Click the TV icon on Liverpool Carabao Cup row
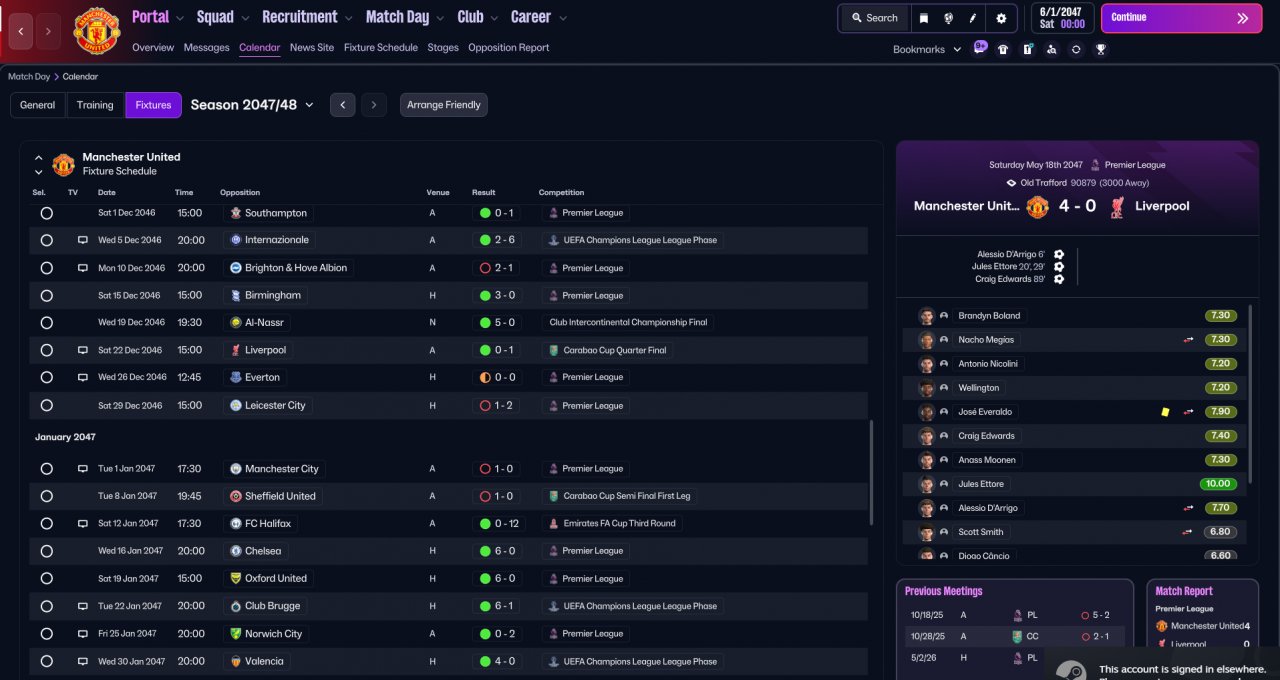This screenshot has width=1280, height=680. coord(83,351)
